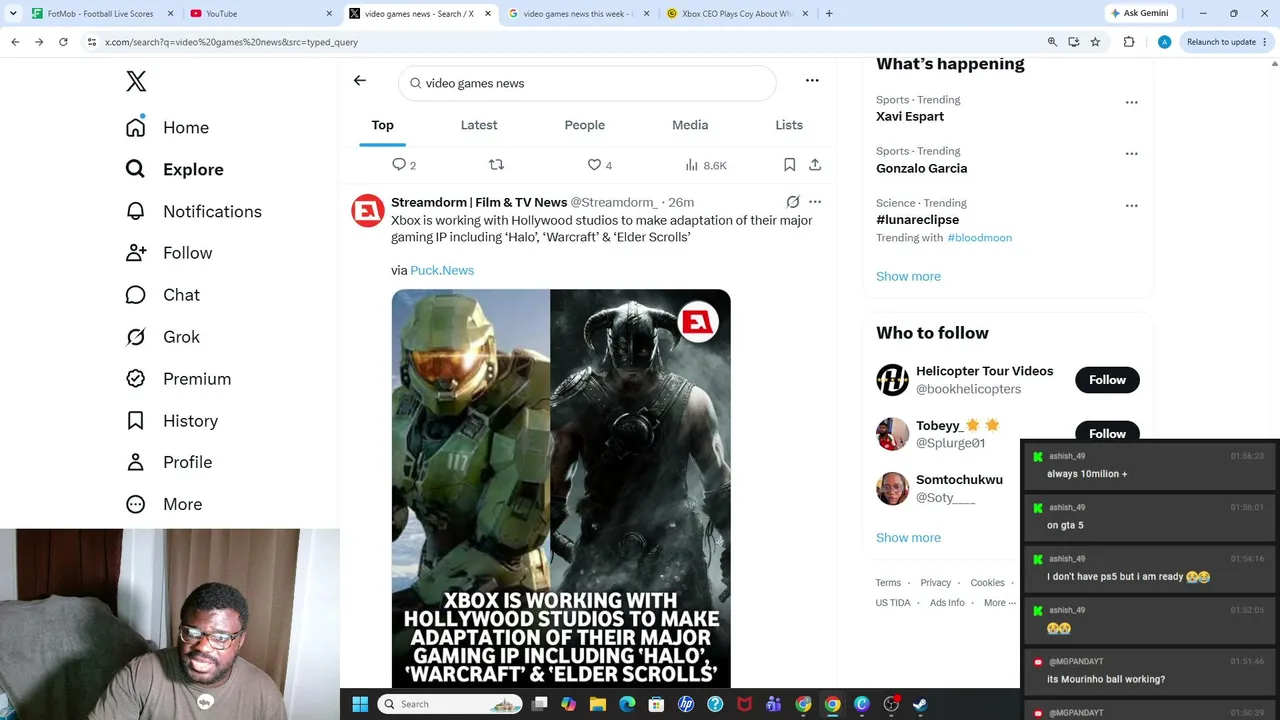The image size is (1280, 720).
Task: Open Xavi Espart trending topic
Action: pos(910,116)
